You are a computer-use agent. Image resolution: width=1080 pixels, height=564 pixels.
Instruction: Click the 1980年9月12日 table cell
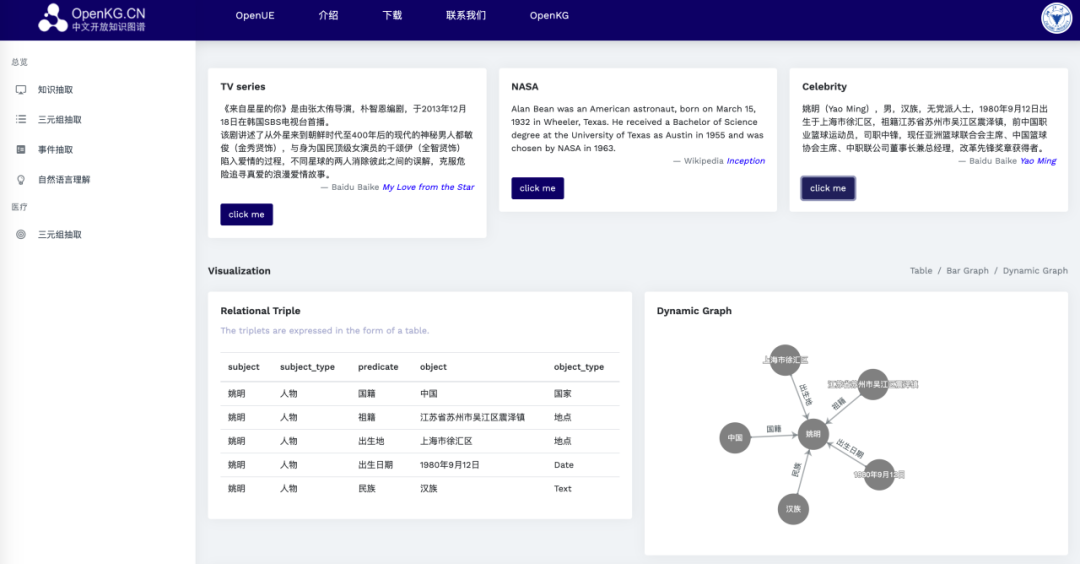(450, 465)
